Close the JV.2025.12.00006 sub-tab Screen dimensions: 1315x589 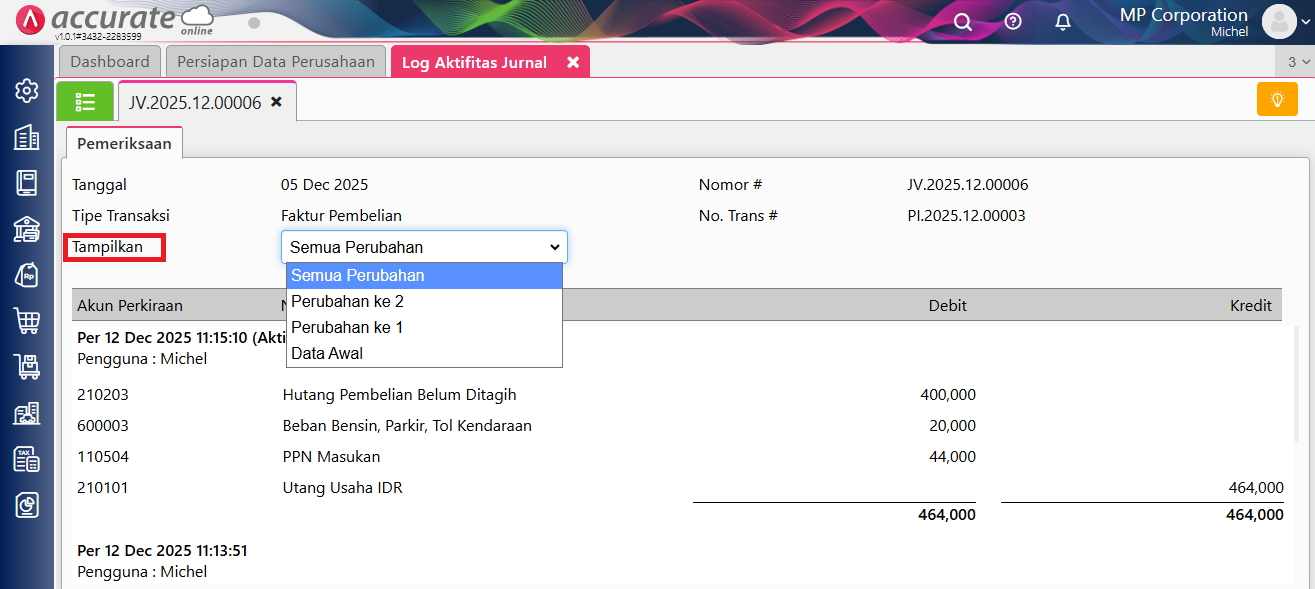[277, 102]
